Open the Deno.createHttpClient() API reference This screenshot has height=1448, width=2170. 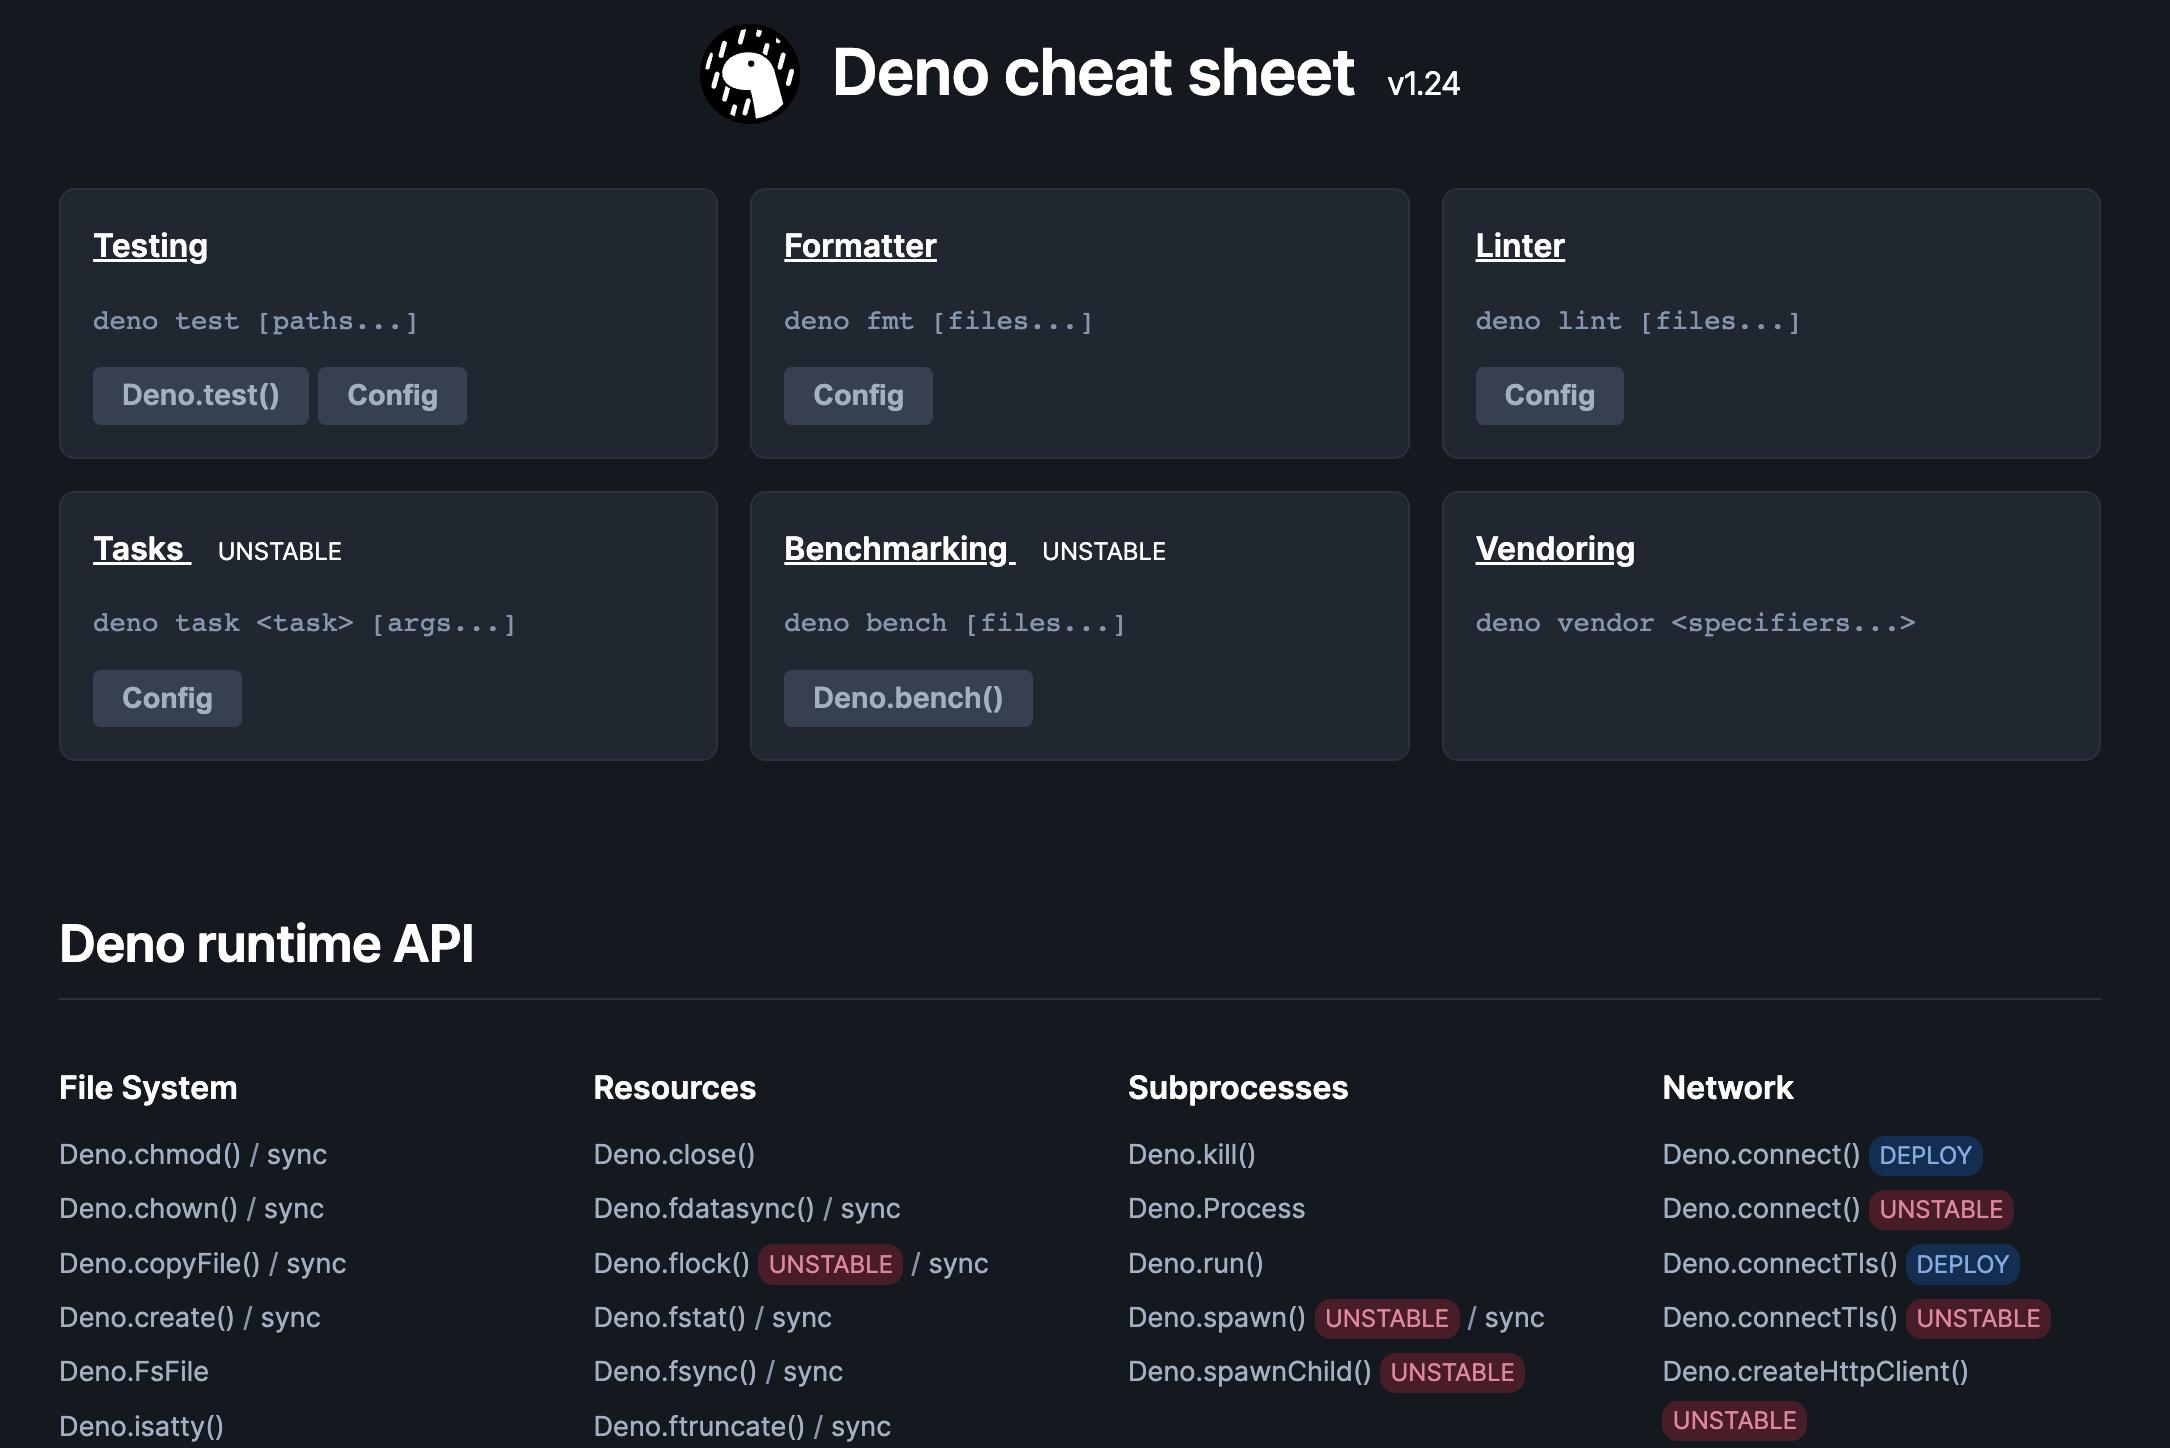coord(1814,1372)
